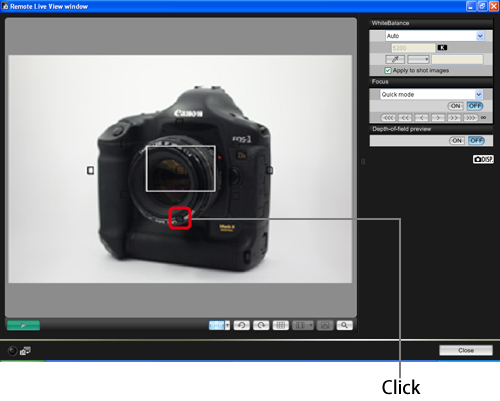Move focus far with >>> button
Image resolution: width=500 pixels, height=401 pixels.
tap(470, 118)
